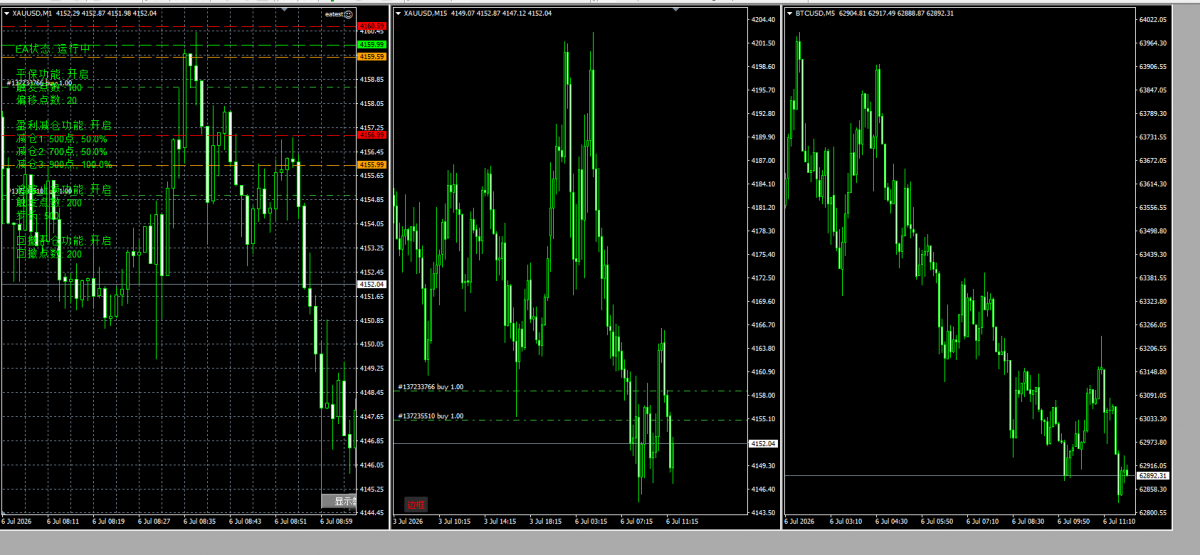1200x555 pixels.
Task: Click the 偏移点数: 20 label
Action: (x=46, y=100)
